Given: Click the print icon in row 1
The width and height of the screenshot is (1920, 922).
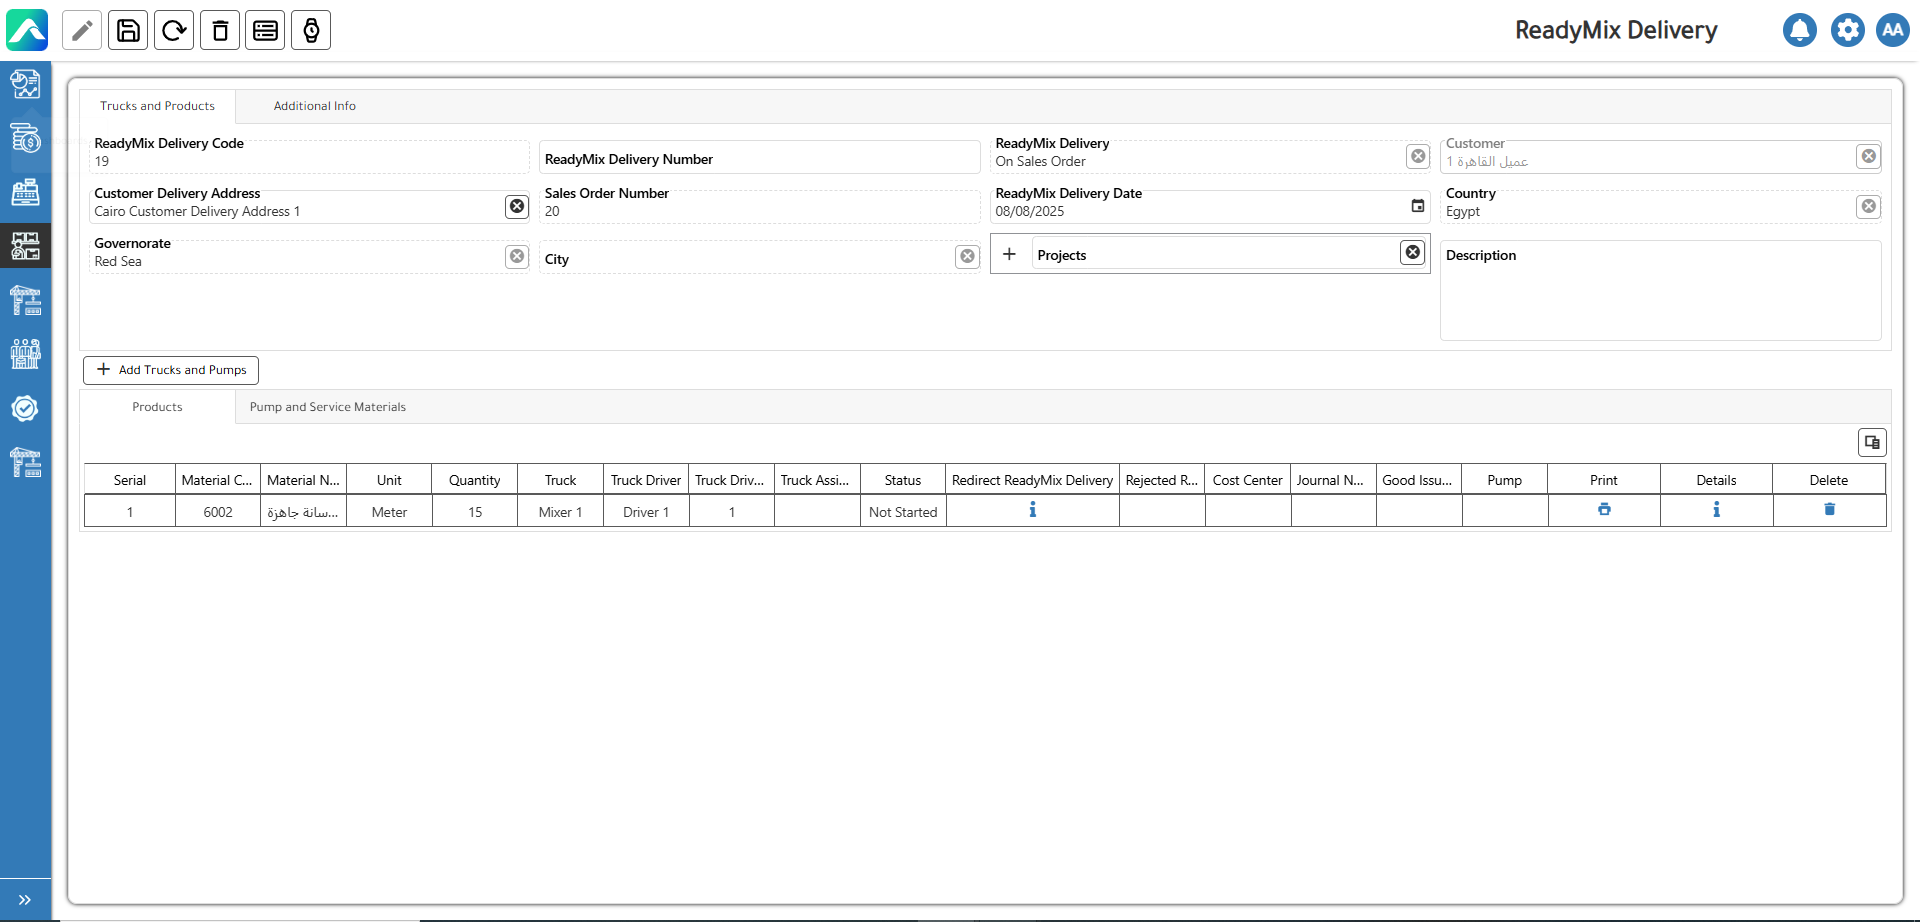Looking at the screenshot, I should 1604,510.
